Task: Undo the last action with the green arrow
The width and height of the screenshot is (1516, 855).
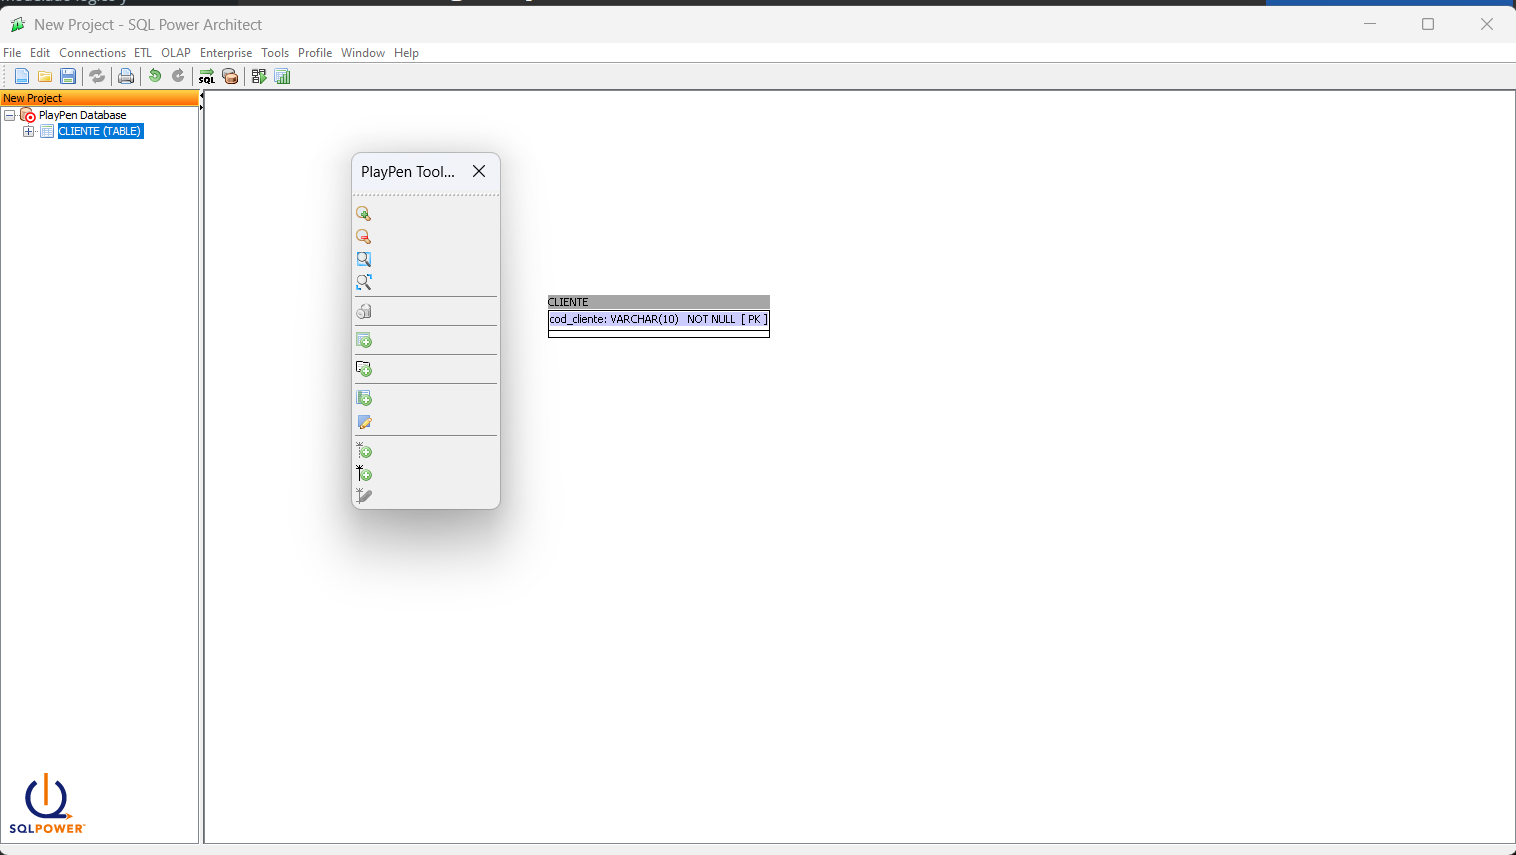Action: [x=155, y=76]
